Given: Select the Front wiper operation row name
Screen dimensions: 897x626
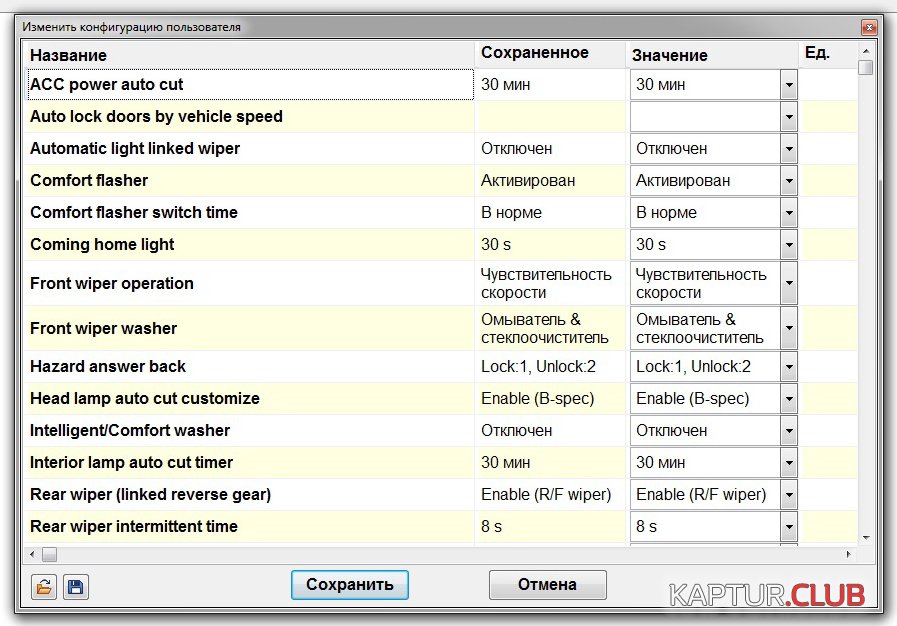Looking at the screenshot, I should [x=112, y=283].
